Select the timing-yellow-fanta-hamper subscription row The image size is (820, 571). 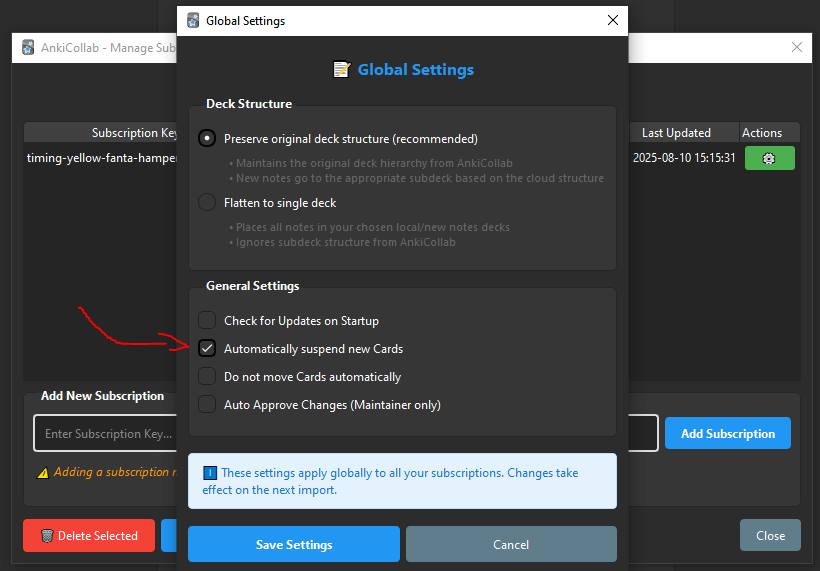pyautogui.click(x=102, y=158)
